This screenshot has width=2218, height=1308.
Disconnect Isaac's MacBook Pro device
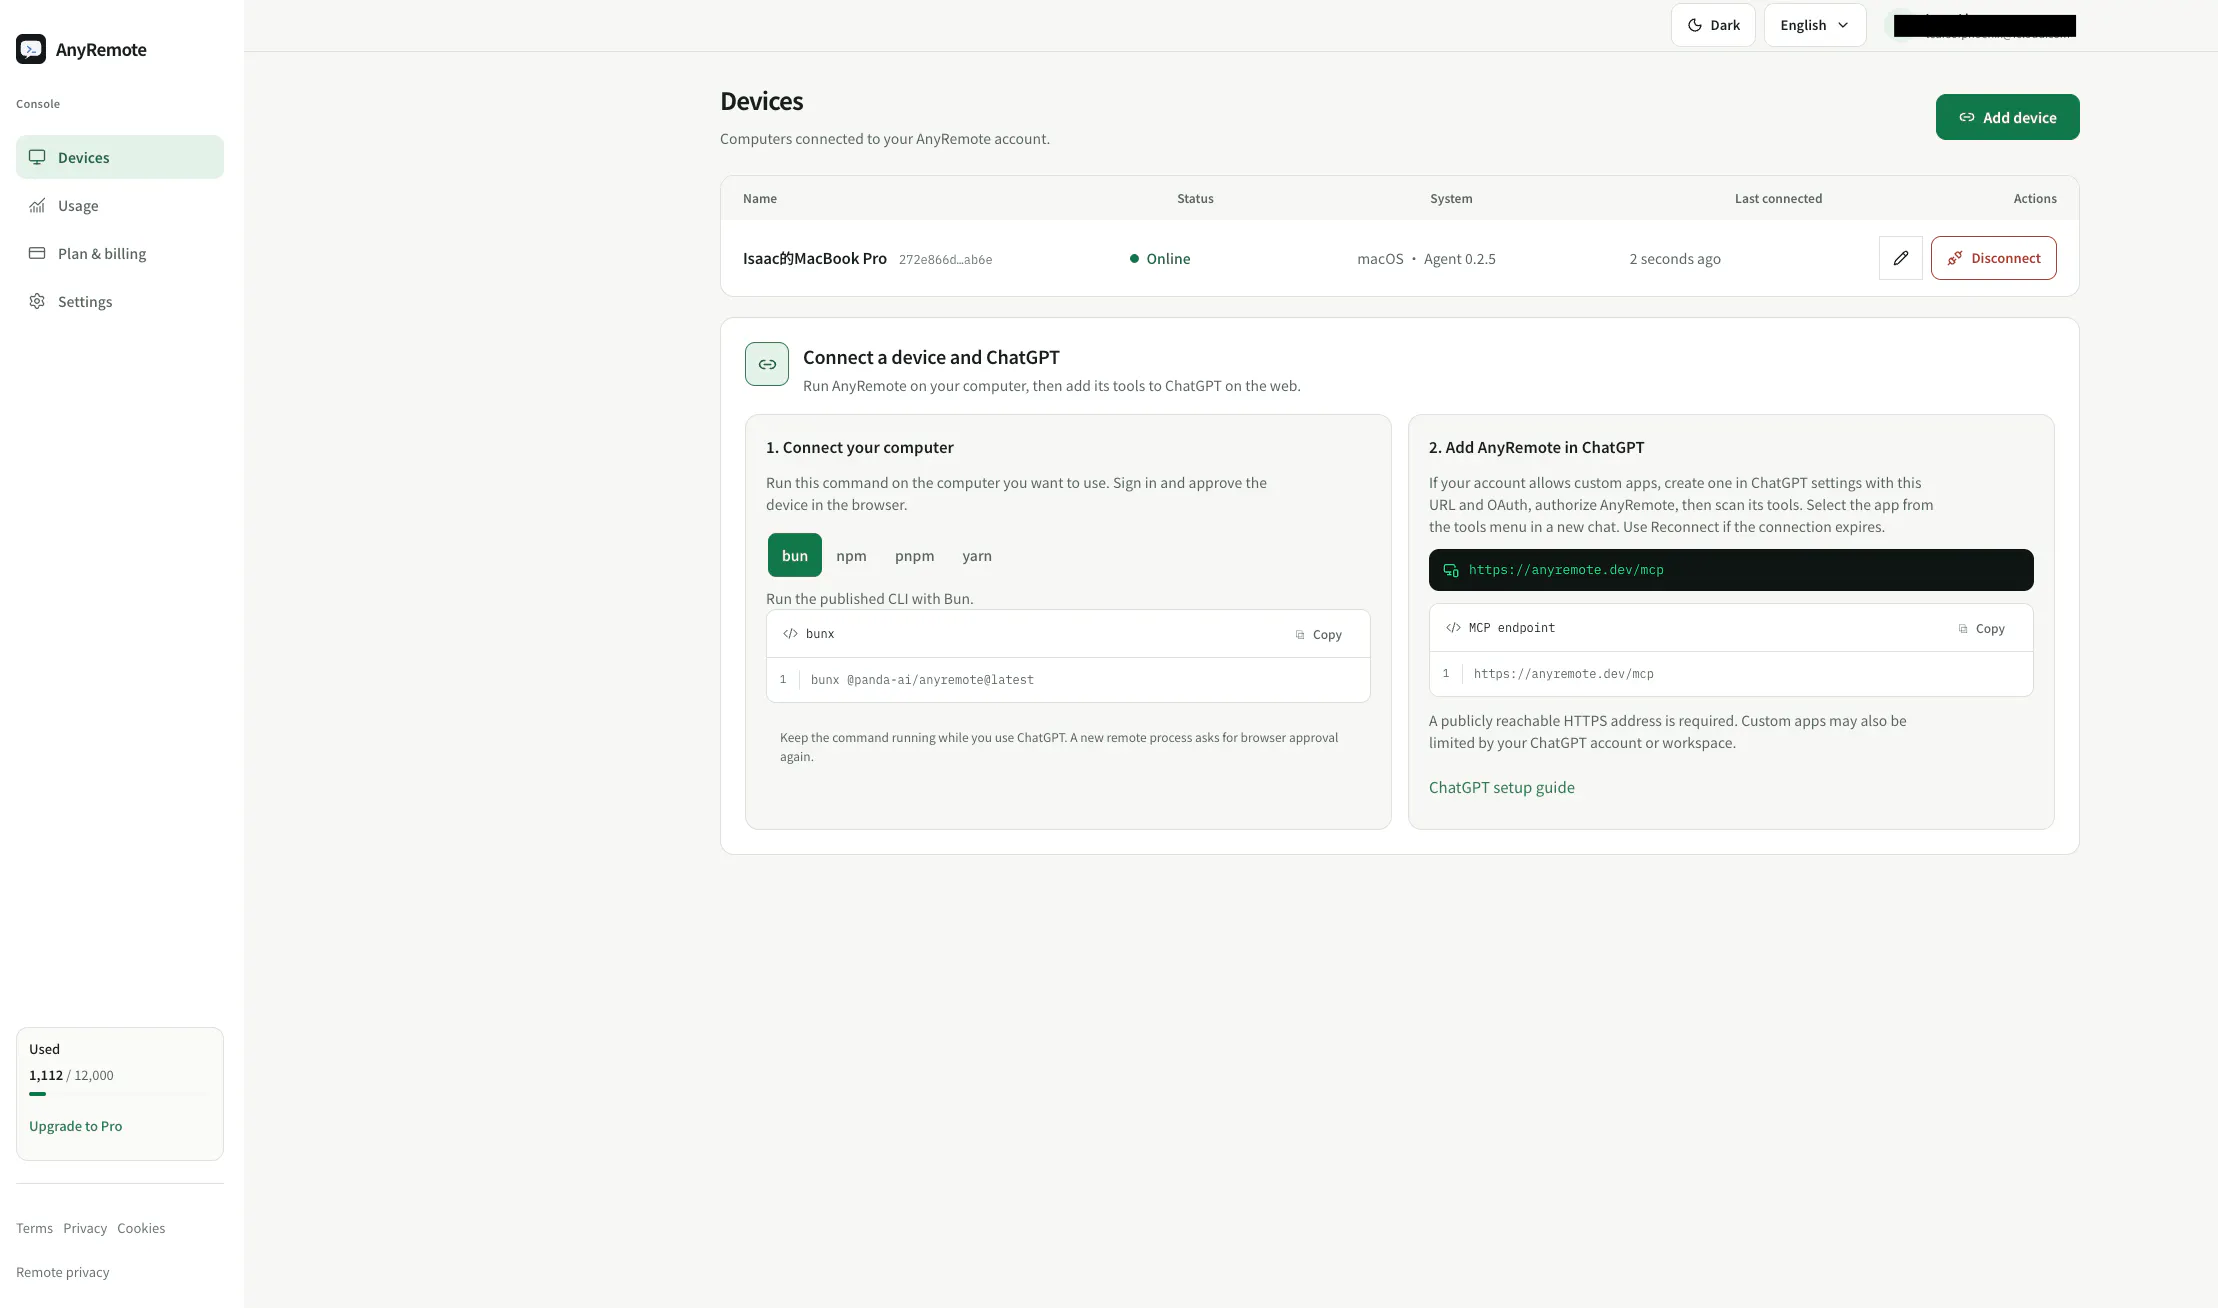pos(1993,258)
